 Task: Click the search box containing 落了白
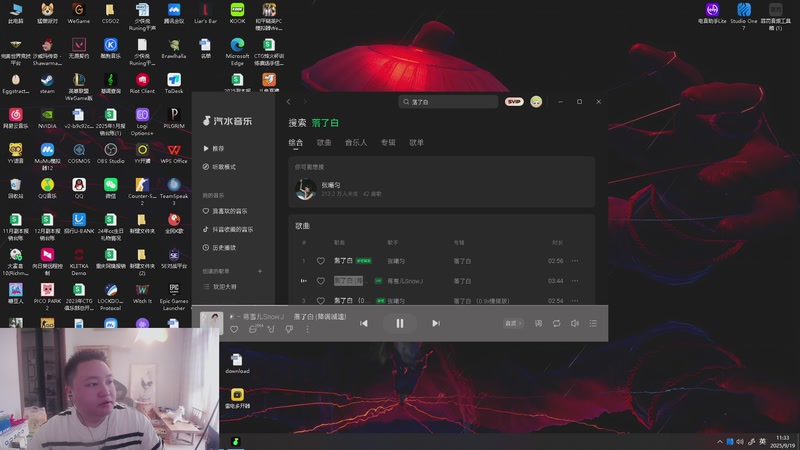pos(448,102)
